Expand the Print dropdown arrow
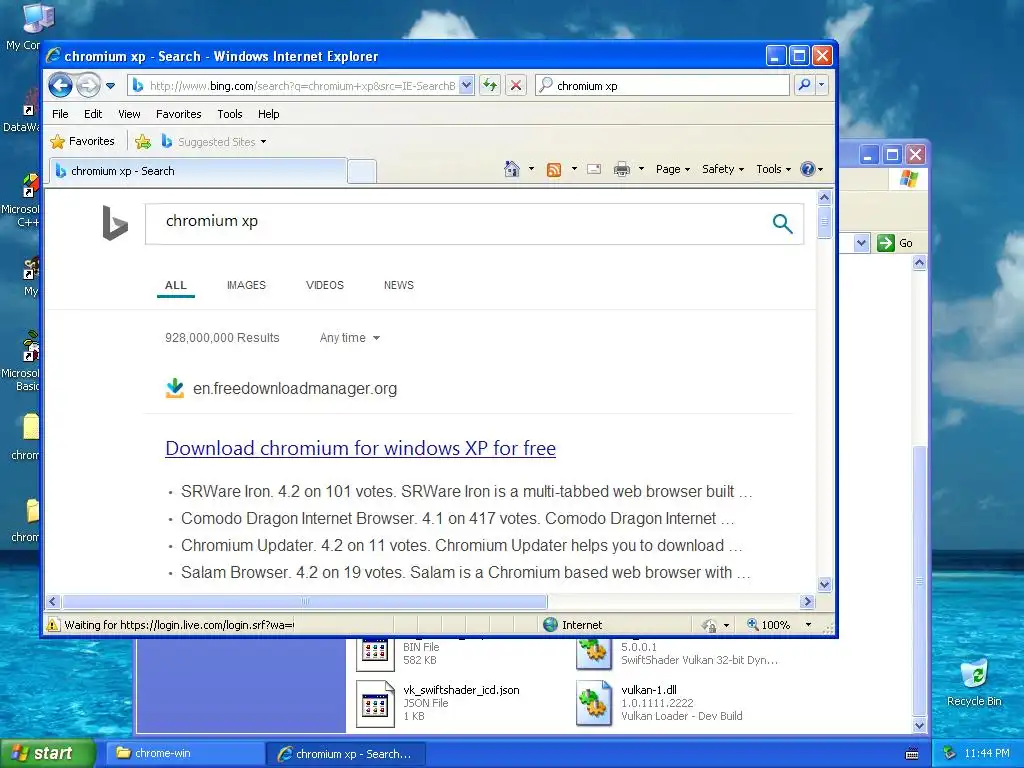 click(641, 169)
